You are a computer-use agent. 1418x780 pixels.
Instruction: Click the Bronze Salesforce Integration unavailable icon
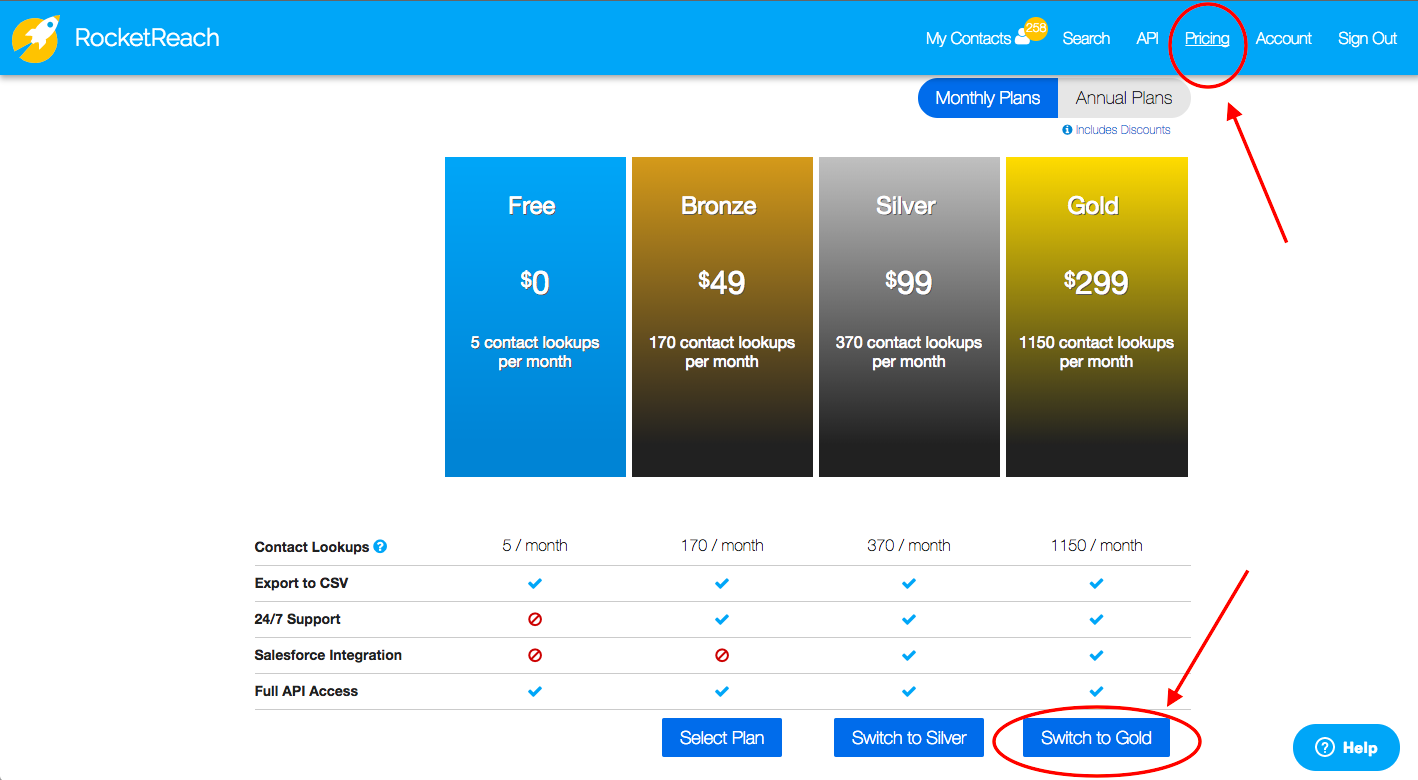pos(722,656)
